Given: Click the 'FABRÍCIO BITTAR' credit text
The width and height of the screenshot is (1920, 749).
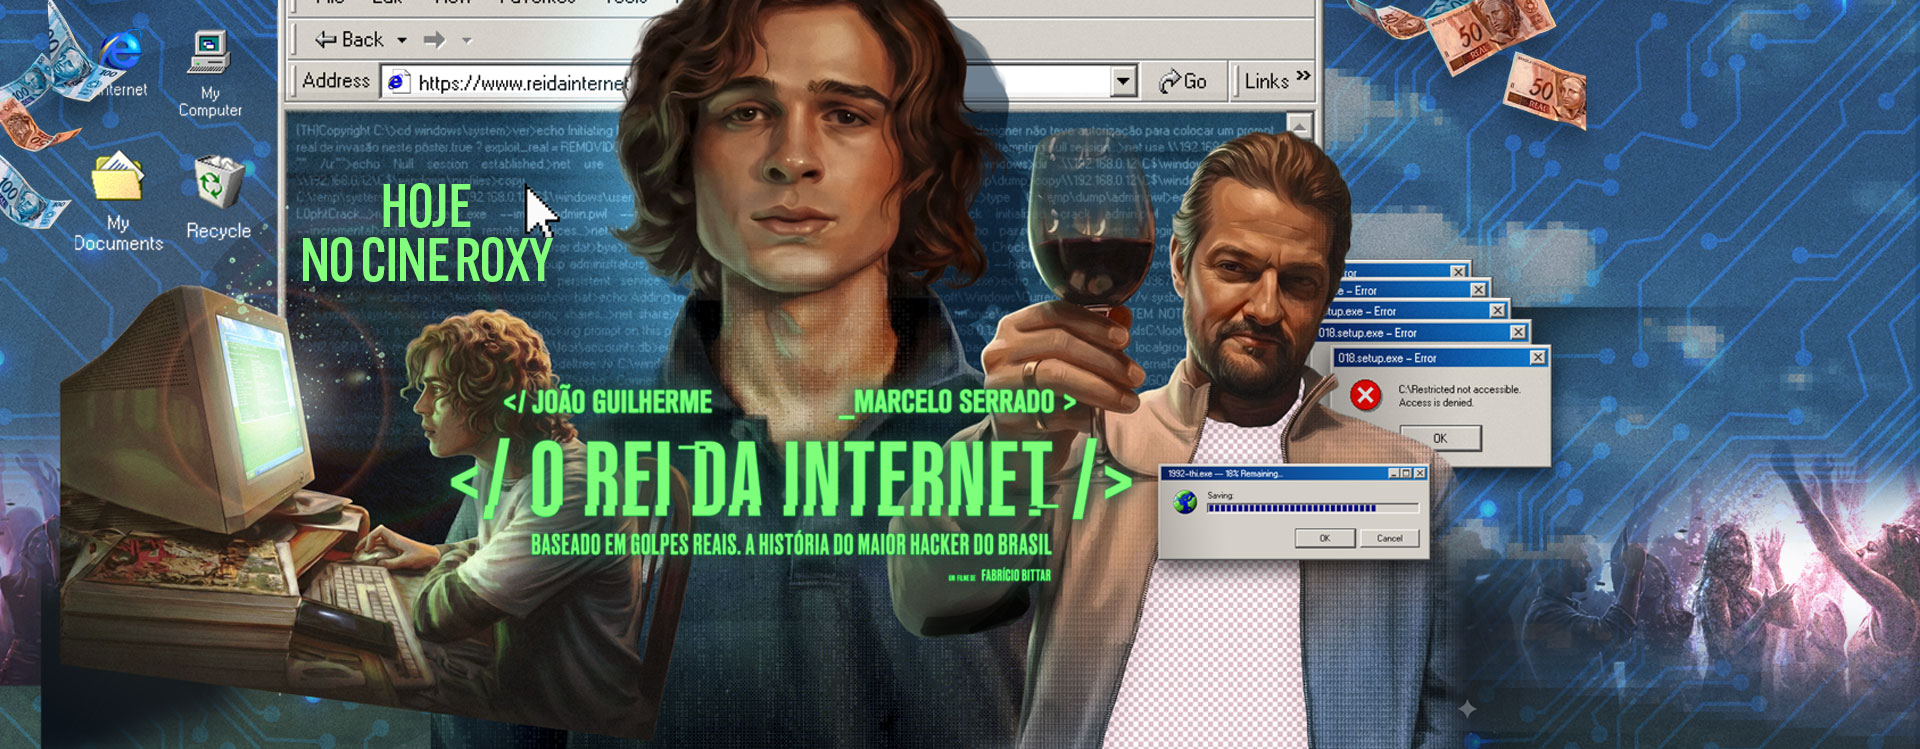Looking at the screenshot, I should (x=1016, y=575).
